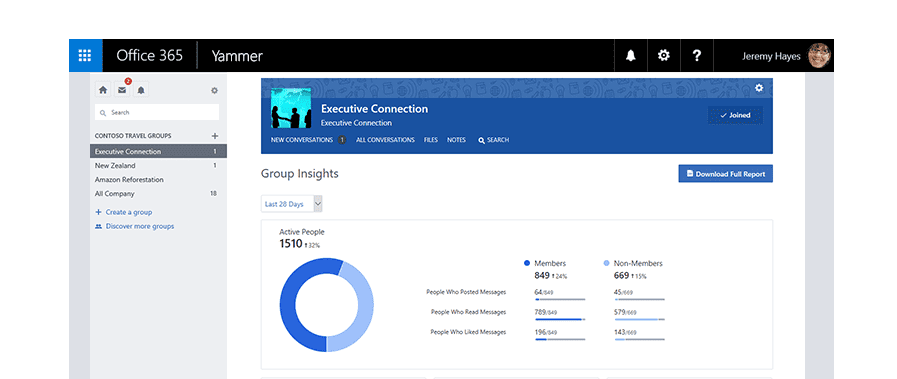Click Download Full Report button
The image size is (897, 379).
[x=725, y=174]
